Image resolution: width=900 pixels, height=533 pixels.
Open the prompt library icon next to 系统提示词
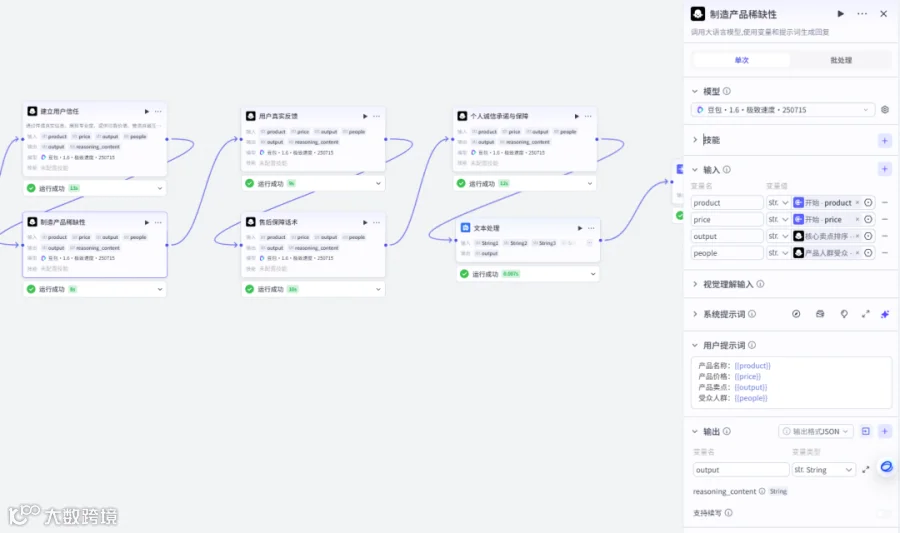[x=820, y=314]
